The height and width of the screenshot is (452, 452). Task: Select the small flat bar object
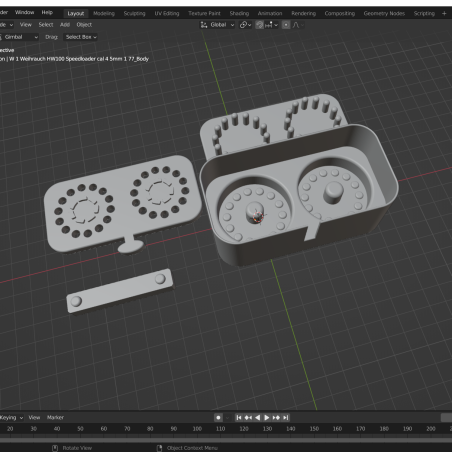(121, 291)
